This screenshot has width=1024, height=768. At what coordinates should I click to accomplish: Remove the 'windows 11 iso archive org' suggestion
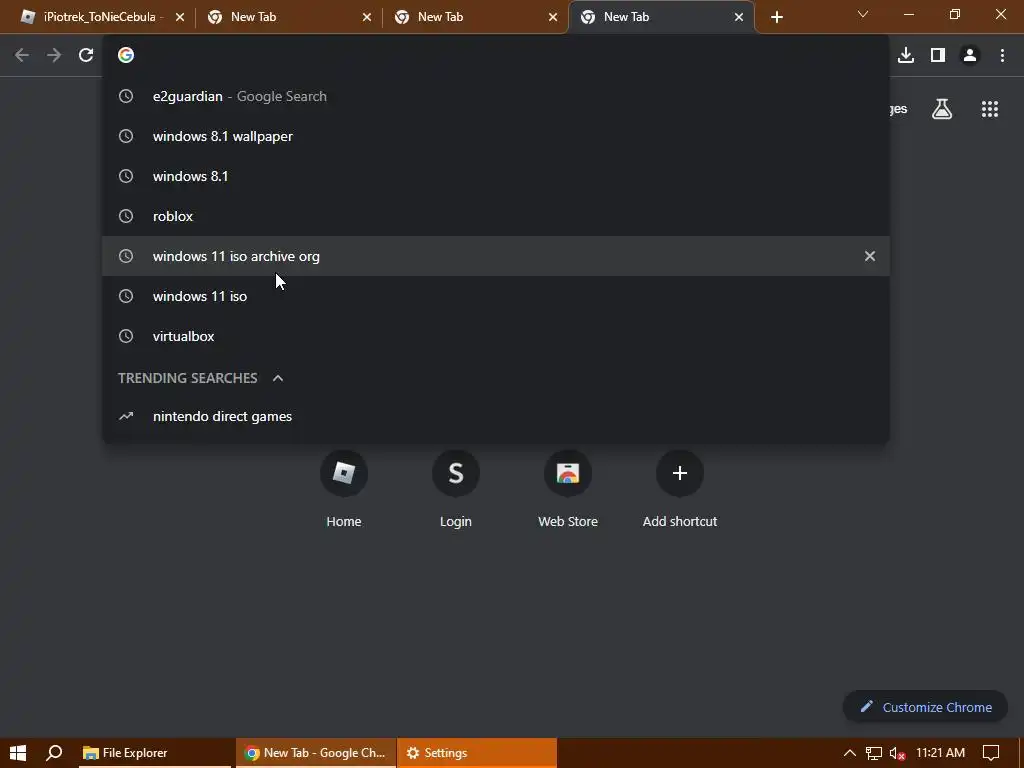870,256
